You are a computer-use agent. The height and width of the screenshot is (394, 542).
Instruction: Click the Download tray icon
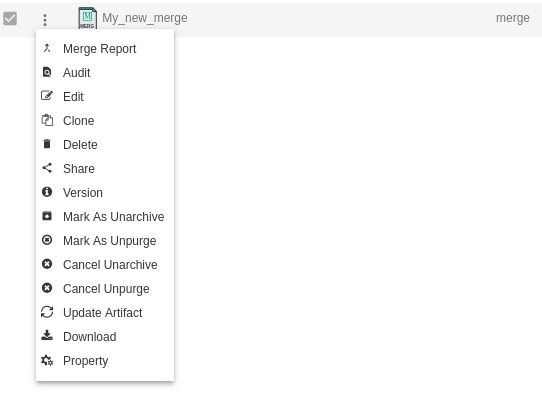(47, 336)
